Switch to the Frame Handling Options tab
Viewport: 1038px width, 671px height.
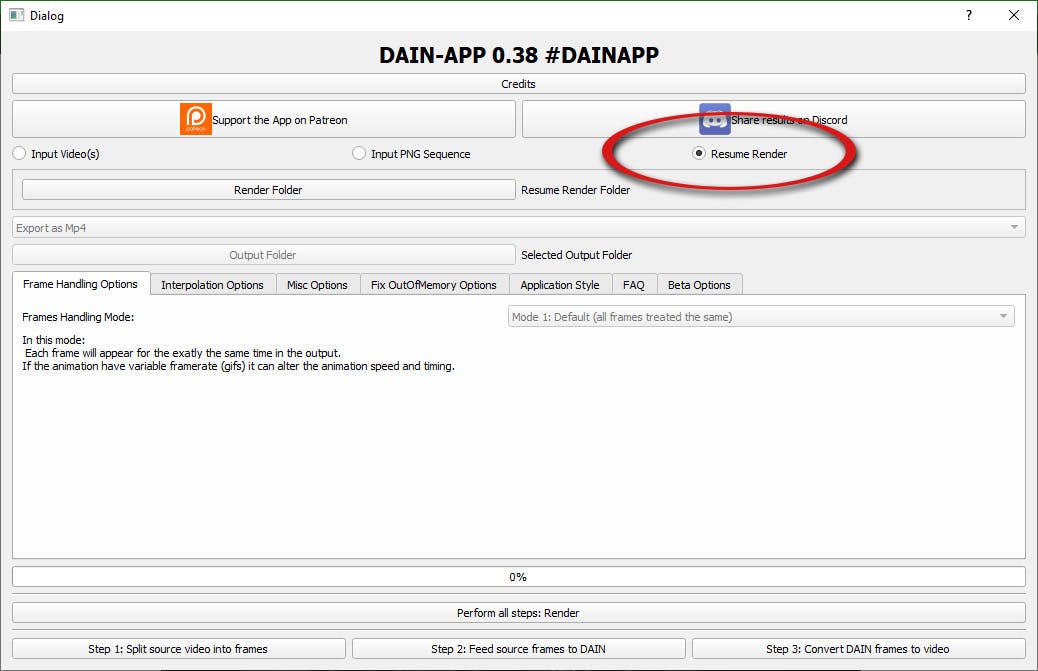[x=81, y=284]
